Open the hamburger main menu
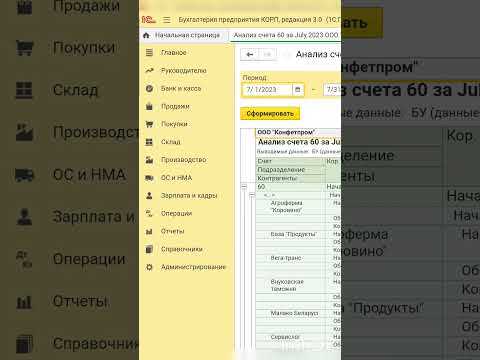480x360 pixels. (167, 20)
